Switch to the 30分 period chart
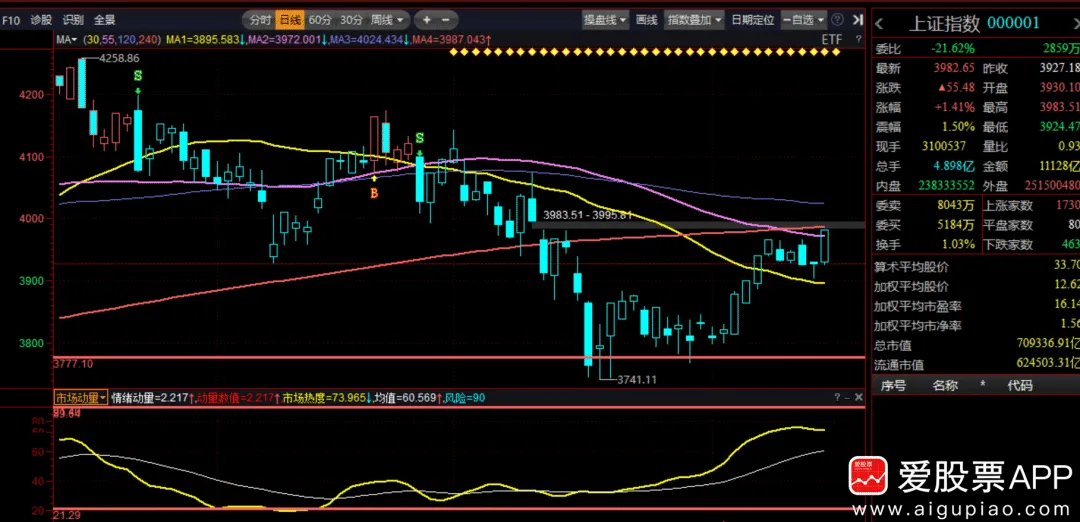 click(351, 20)
